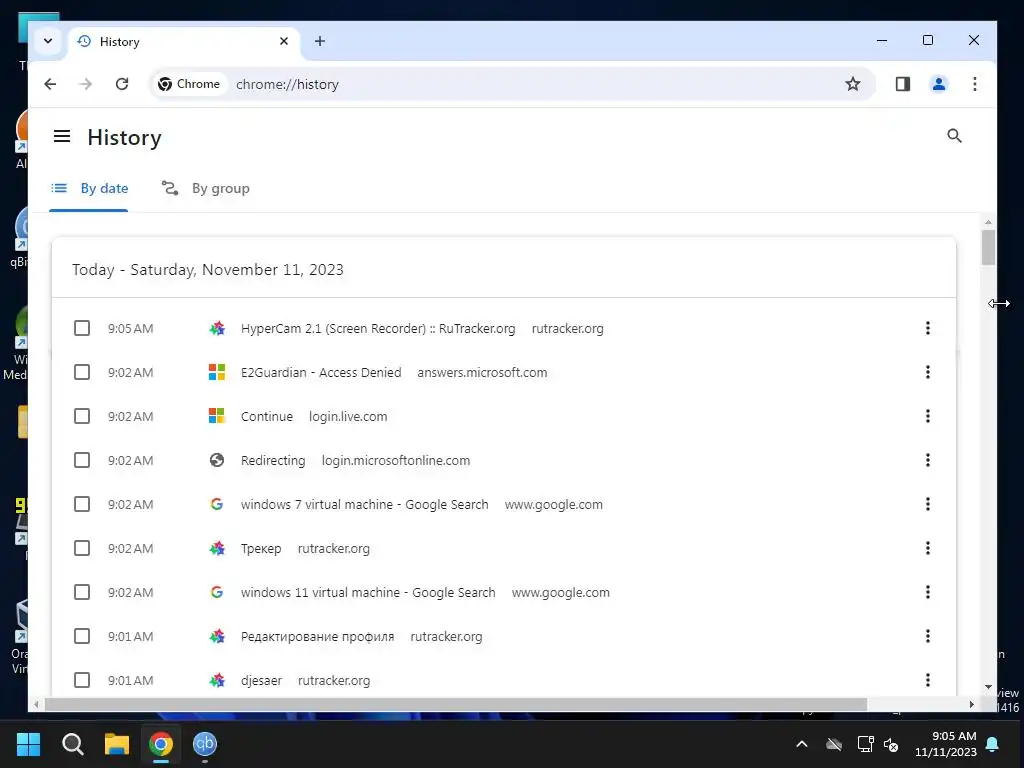Click the Microsoft favicon on E2Guardian row
Viewport: 1024px width, 768px height.
[x=217, y=372]
